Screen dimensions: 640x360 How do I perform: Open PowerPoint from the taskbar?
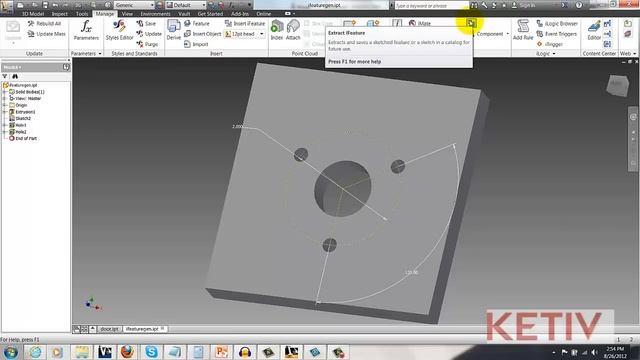(222, 351)
